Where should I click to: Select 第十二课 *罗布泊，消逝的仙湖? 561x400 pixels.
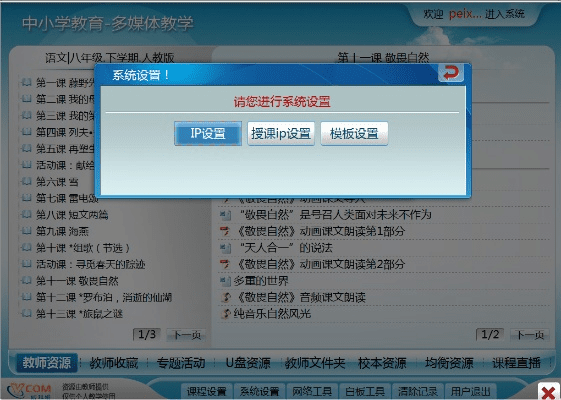[x=104, y=297]
